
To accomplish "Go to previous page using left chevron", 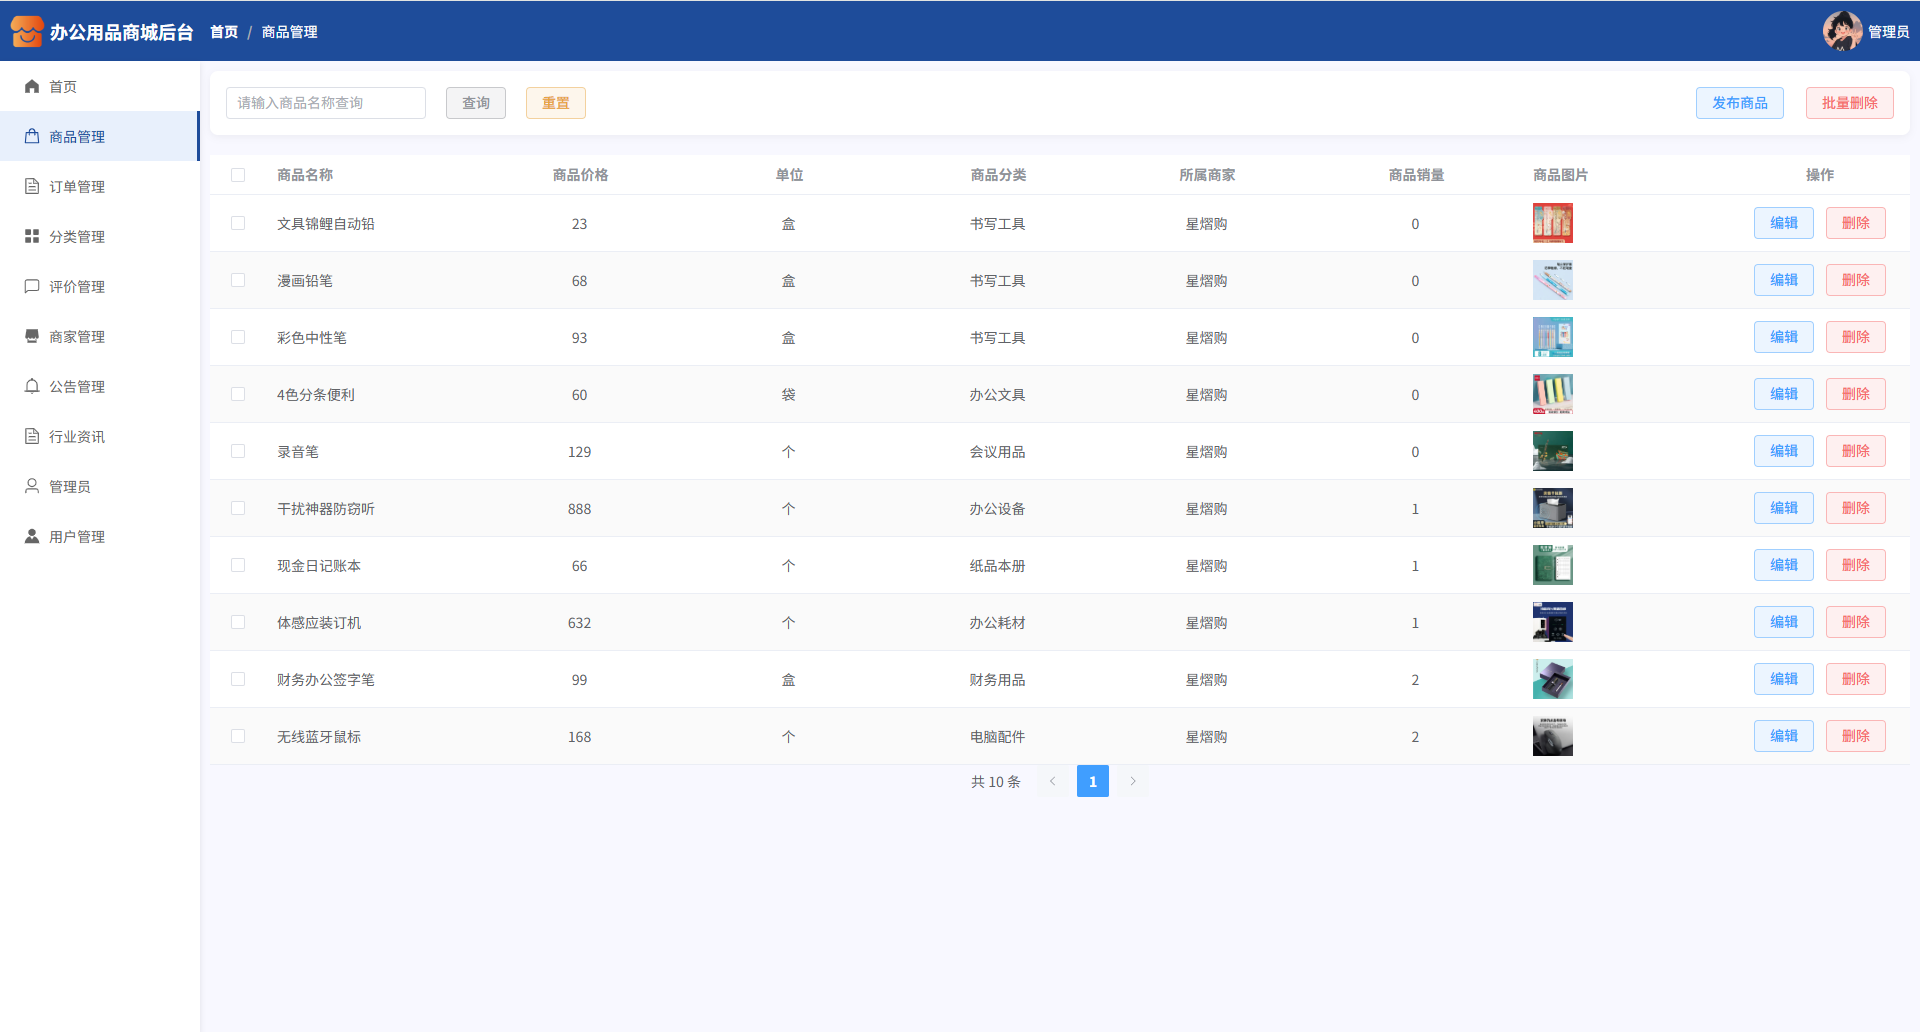I will (x=1052, y=782).
